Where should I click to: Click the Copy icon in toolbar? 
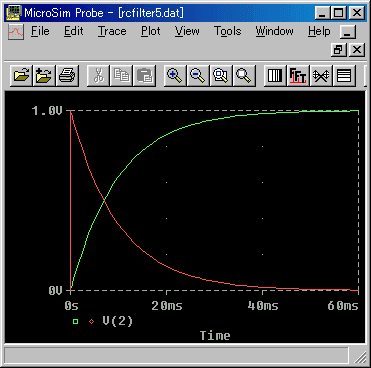121,75
